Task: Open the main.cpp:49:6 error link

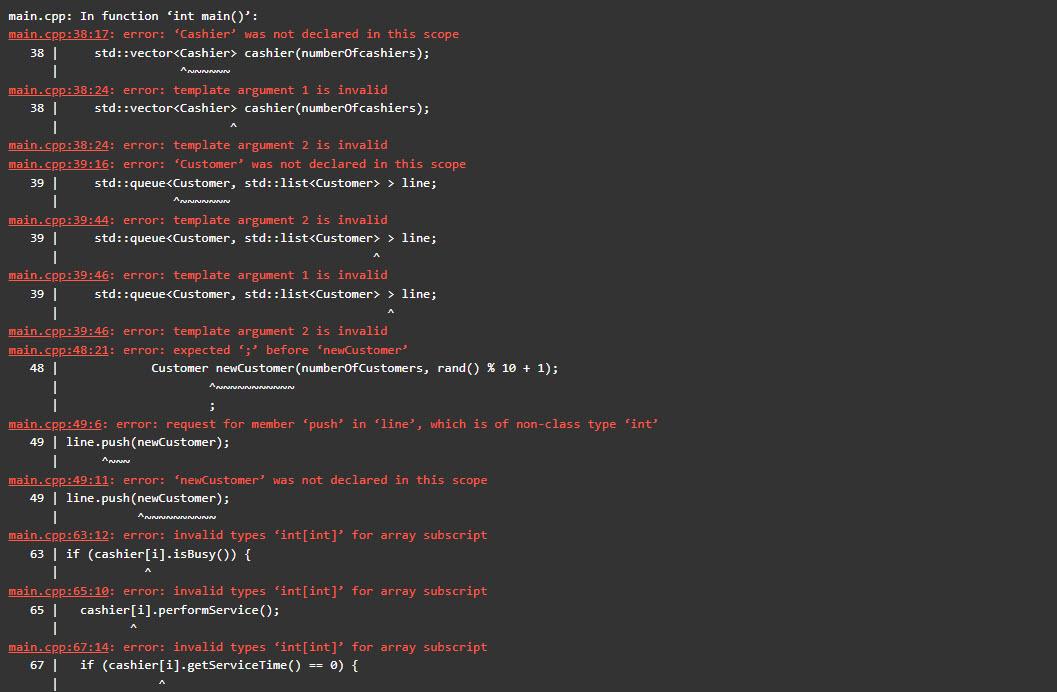Action: point(55,424)
